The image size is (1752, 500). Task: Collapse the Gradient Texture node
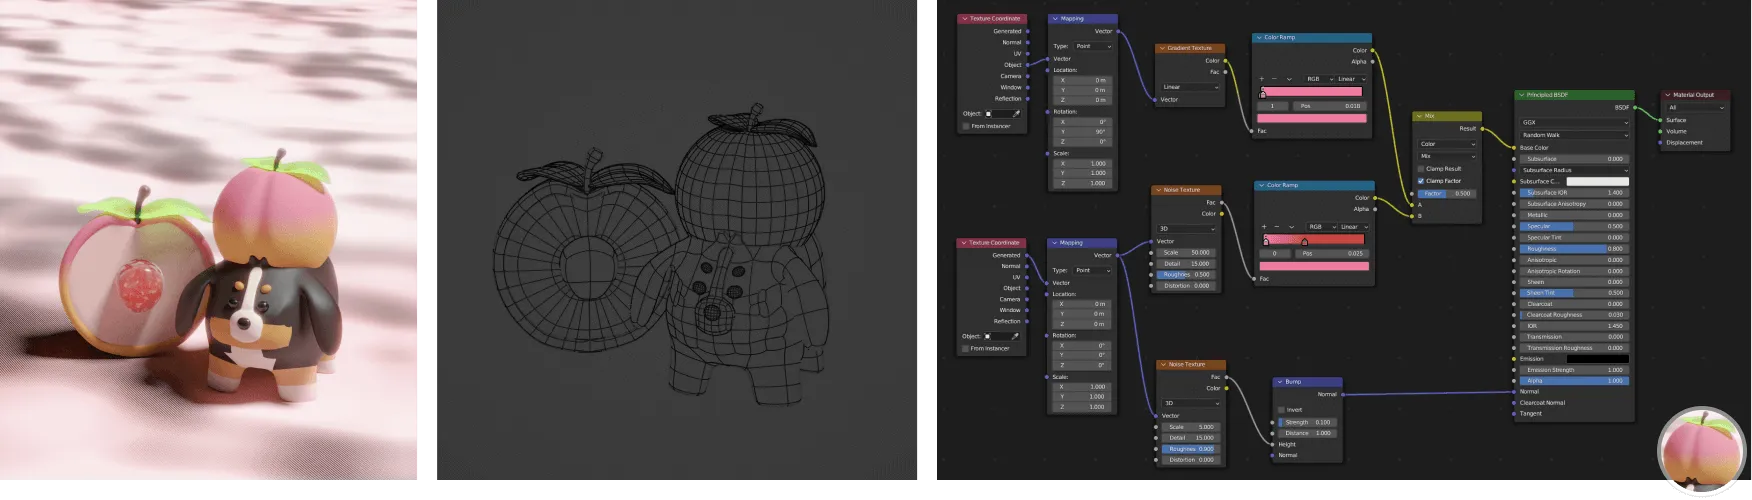[x=1163, y=48]
